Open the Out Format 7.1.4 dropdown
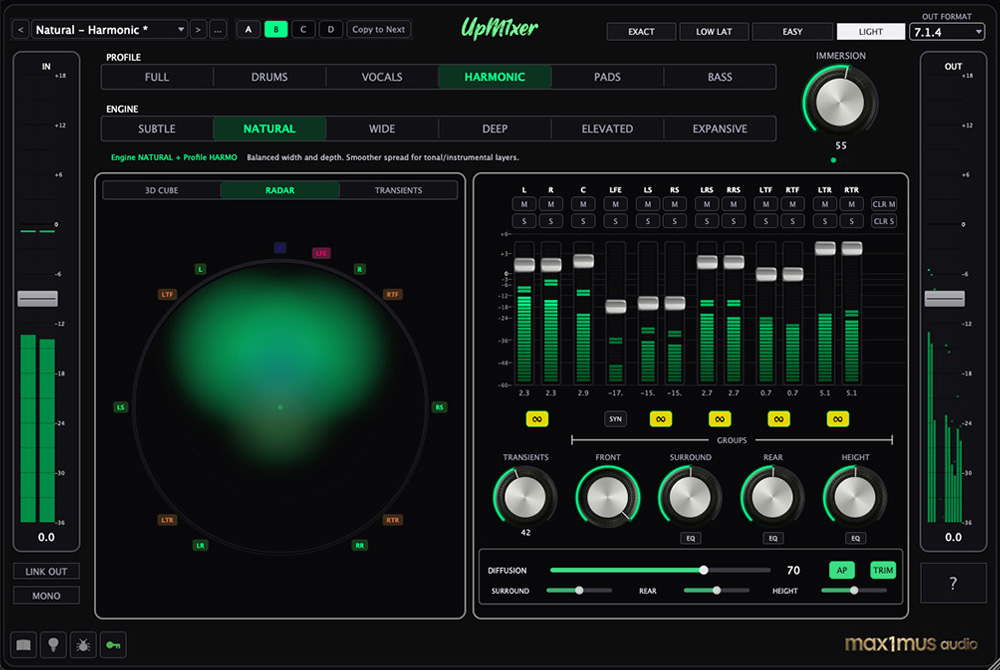The height and width of the screenshot is (670, 1000). click(947, 32)
